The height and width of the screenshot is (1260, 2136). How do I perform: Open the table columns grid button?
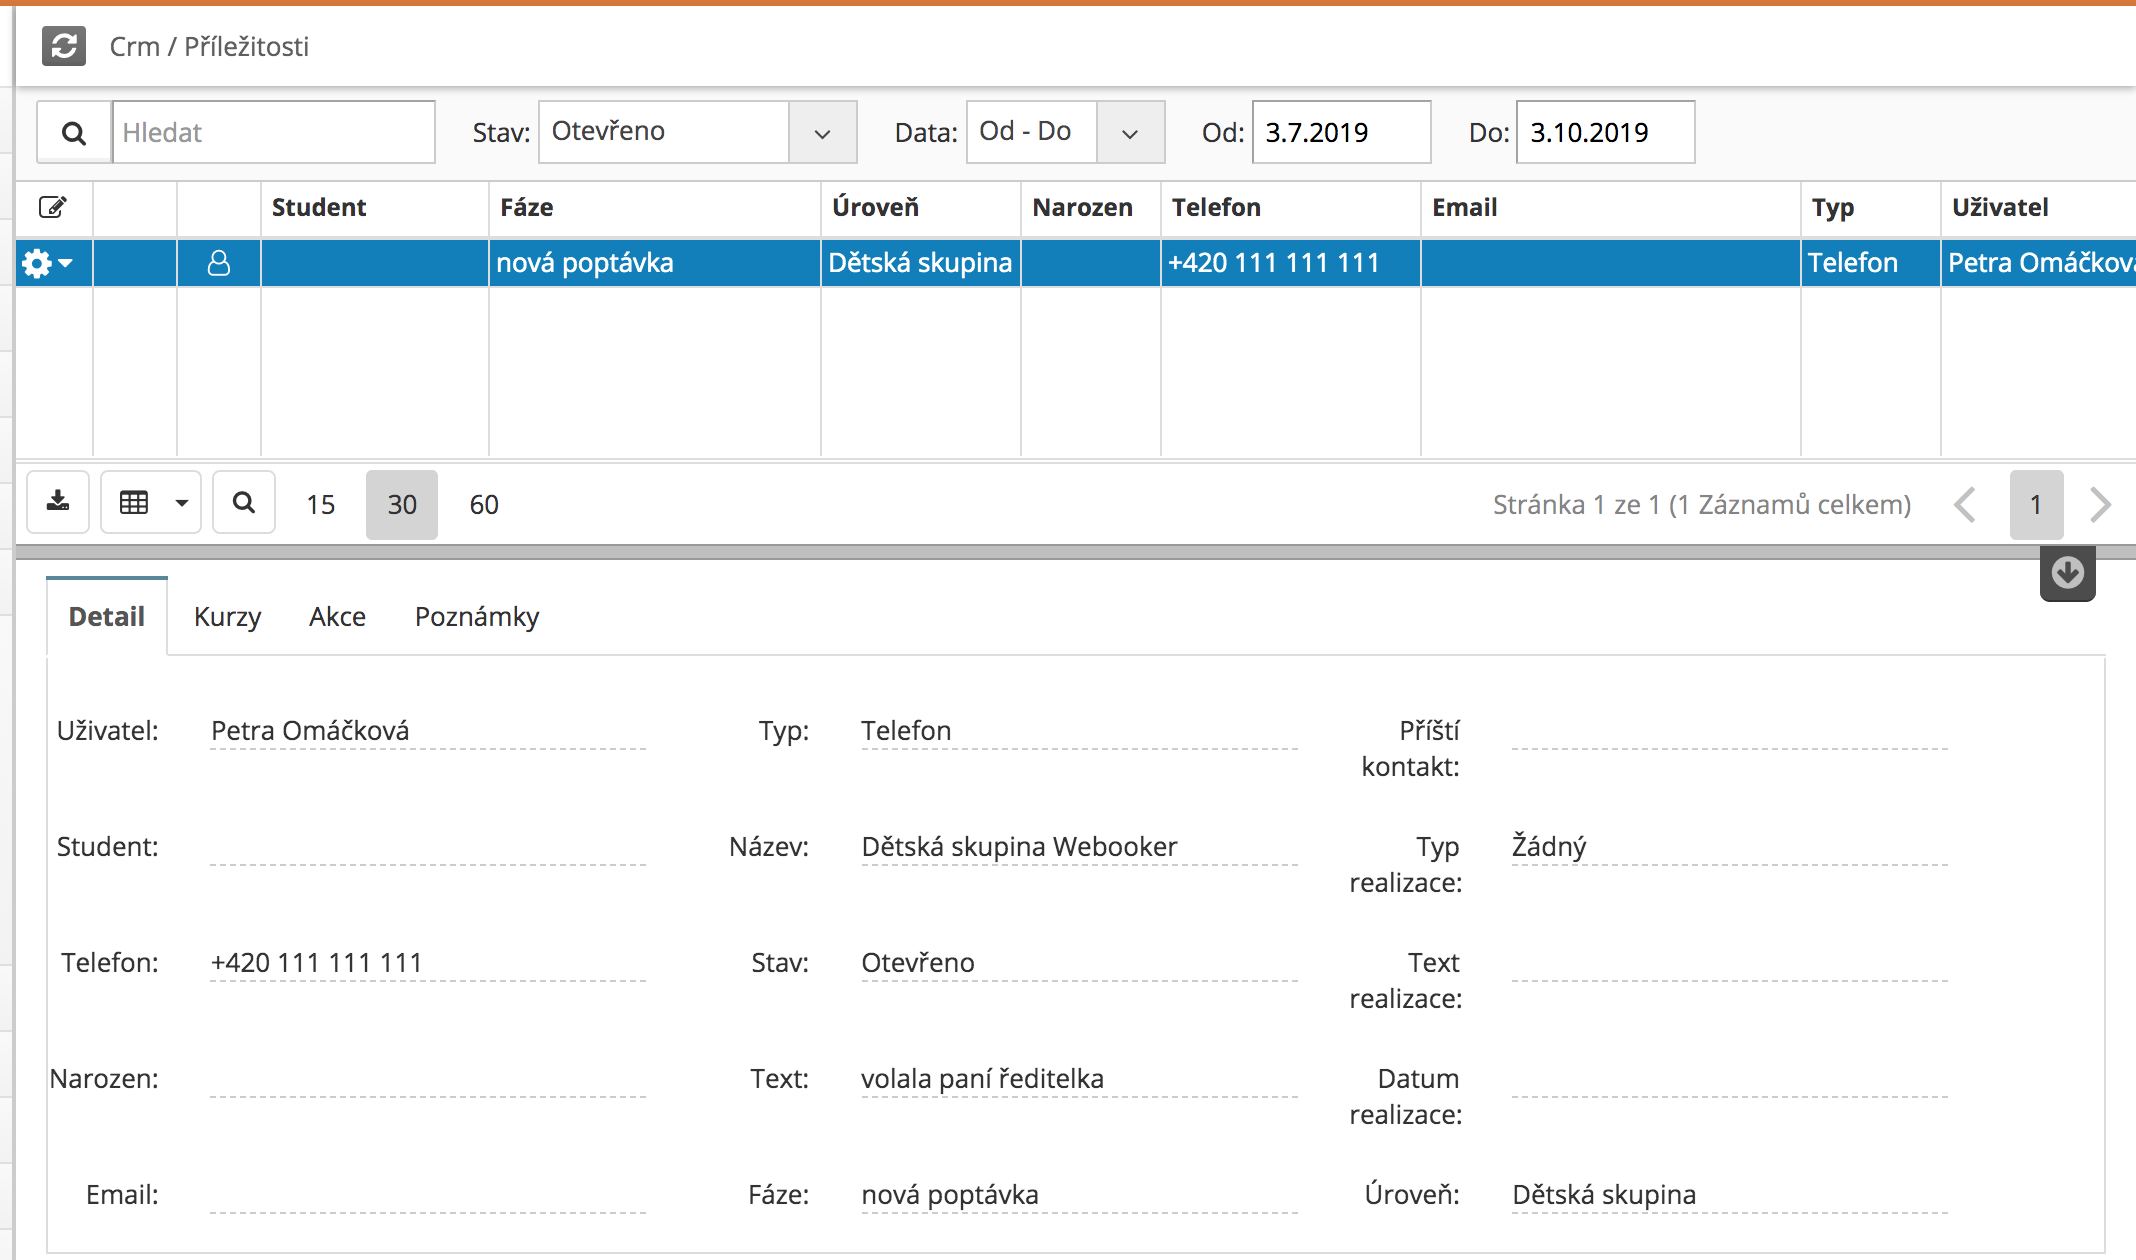coord(134,502)
